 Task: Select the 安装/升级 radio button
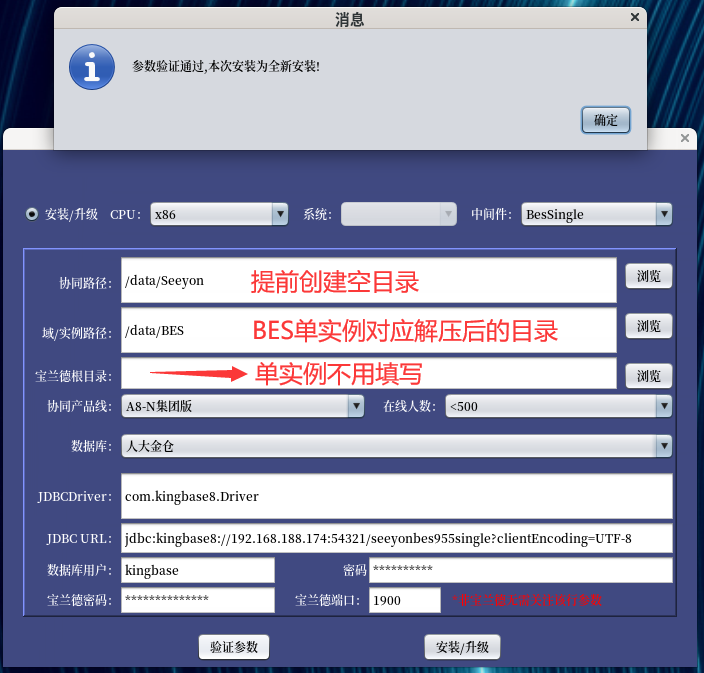(32, 214)
